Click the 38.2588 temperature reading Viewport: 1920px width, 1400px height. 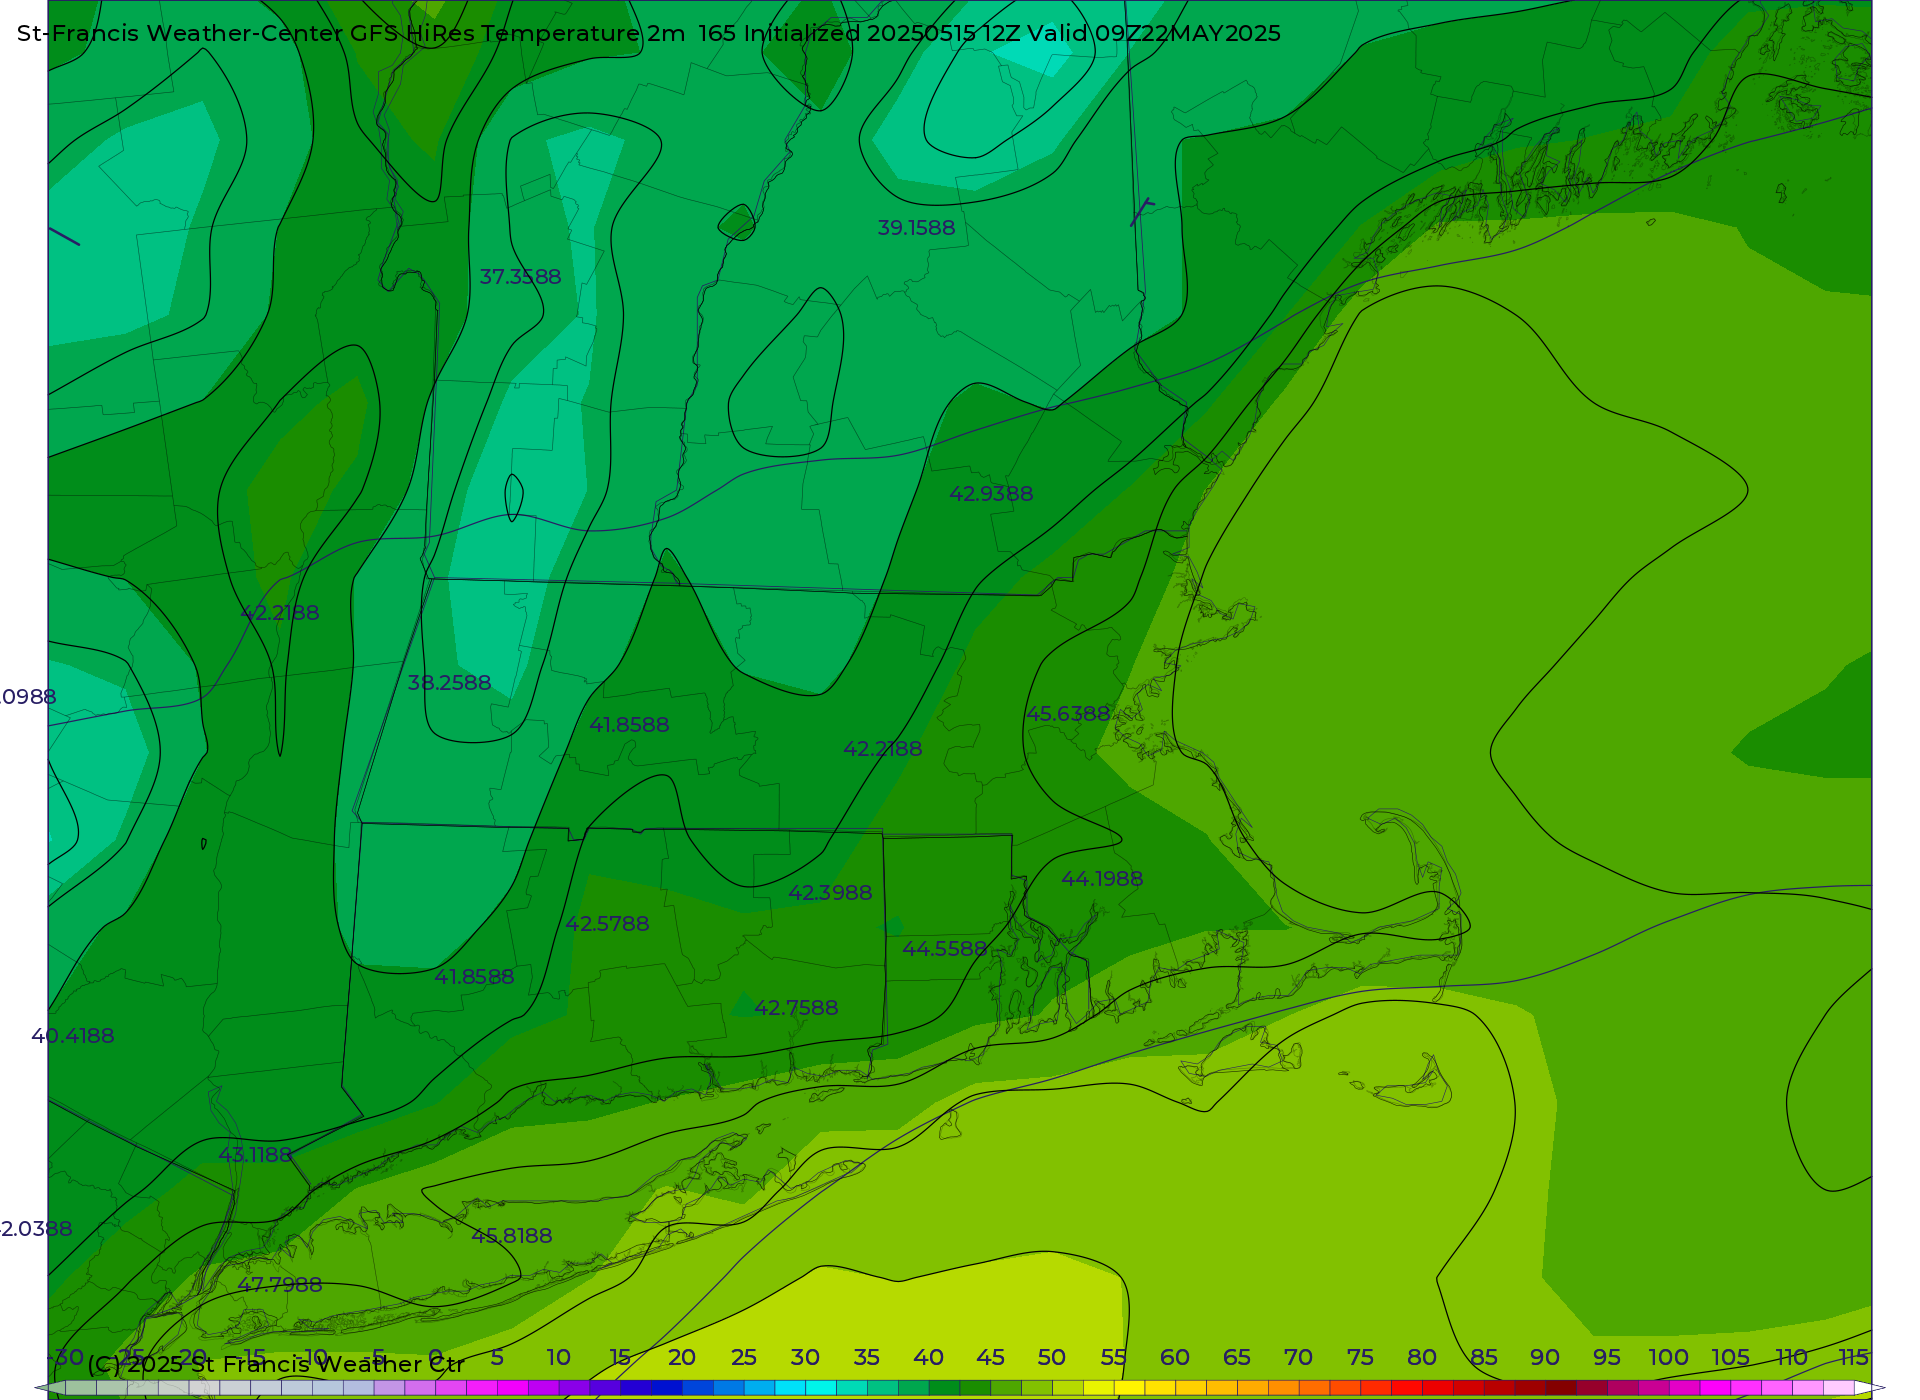449,683
